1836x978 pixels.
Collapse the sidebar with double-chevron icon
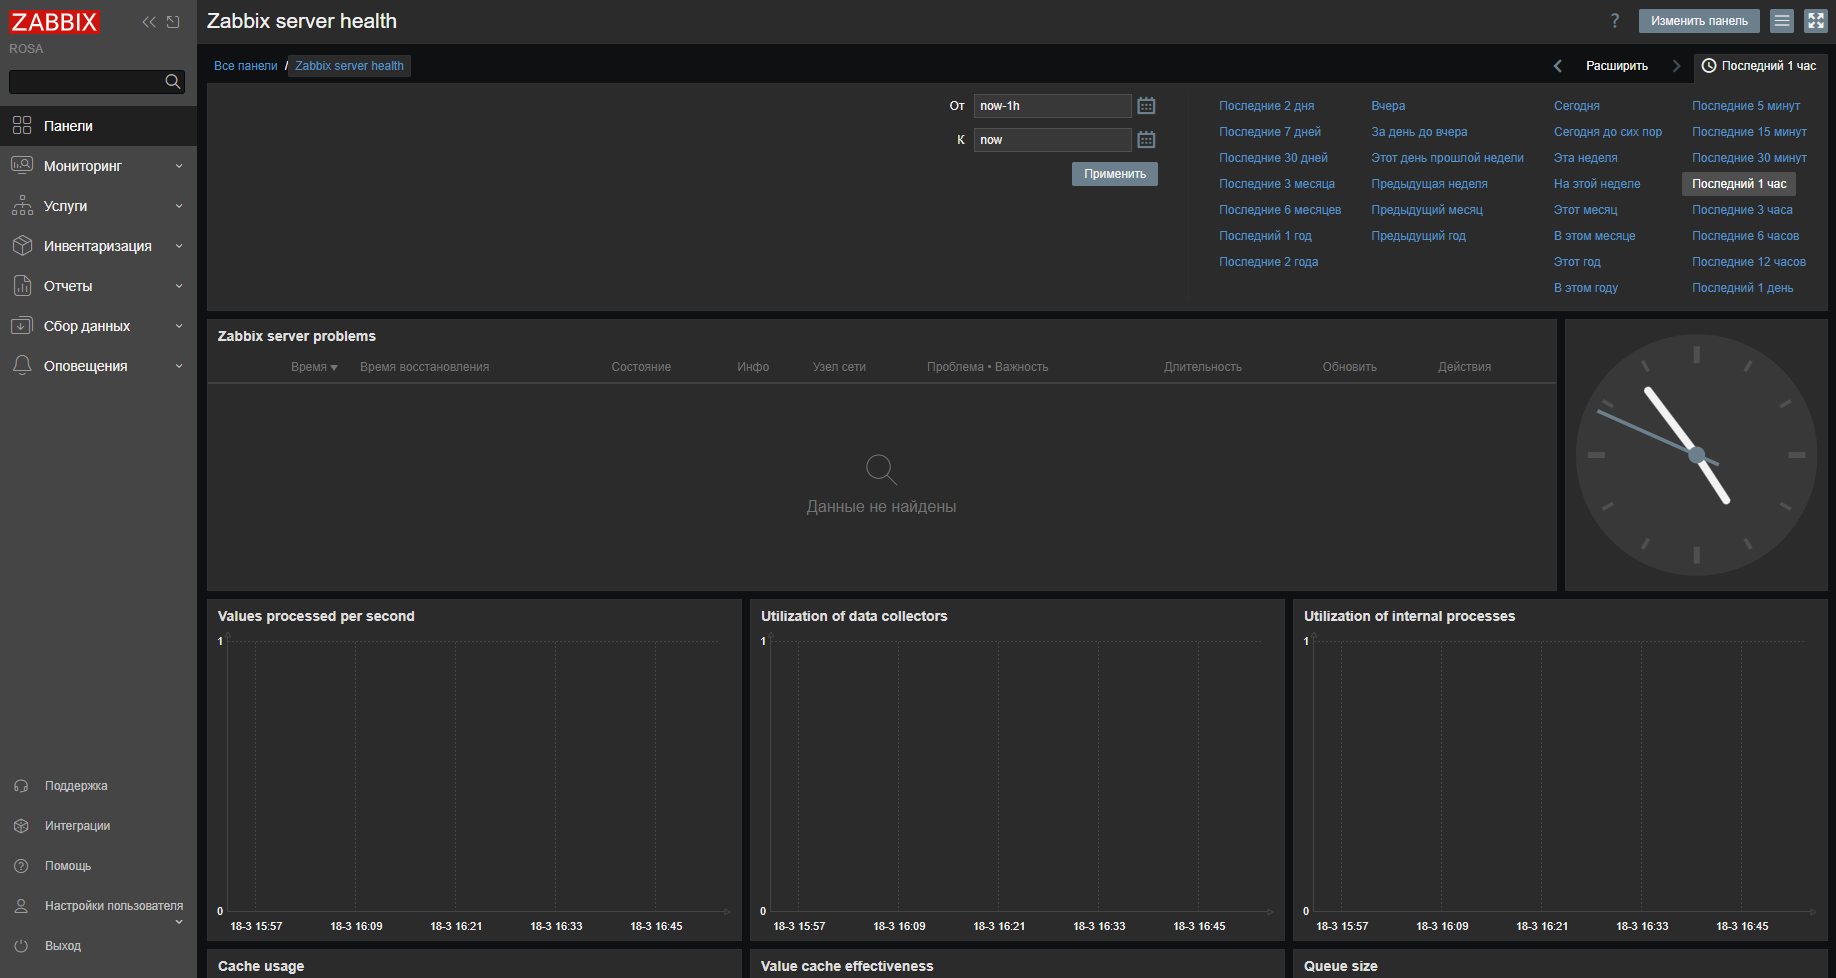[149, 22]
